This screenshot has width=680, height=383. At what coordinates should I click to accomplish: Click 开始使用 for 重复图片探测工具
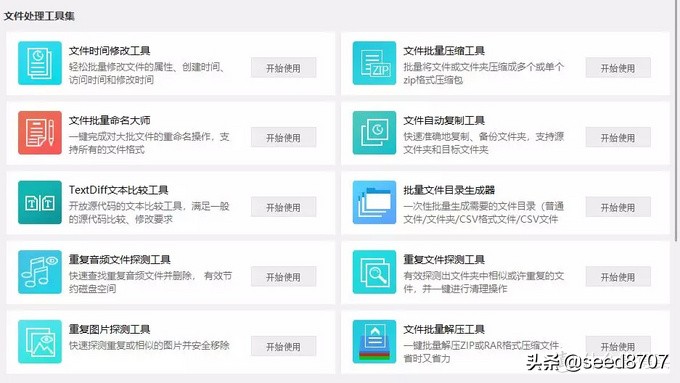(x=283, y=346)
